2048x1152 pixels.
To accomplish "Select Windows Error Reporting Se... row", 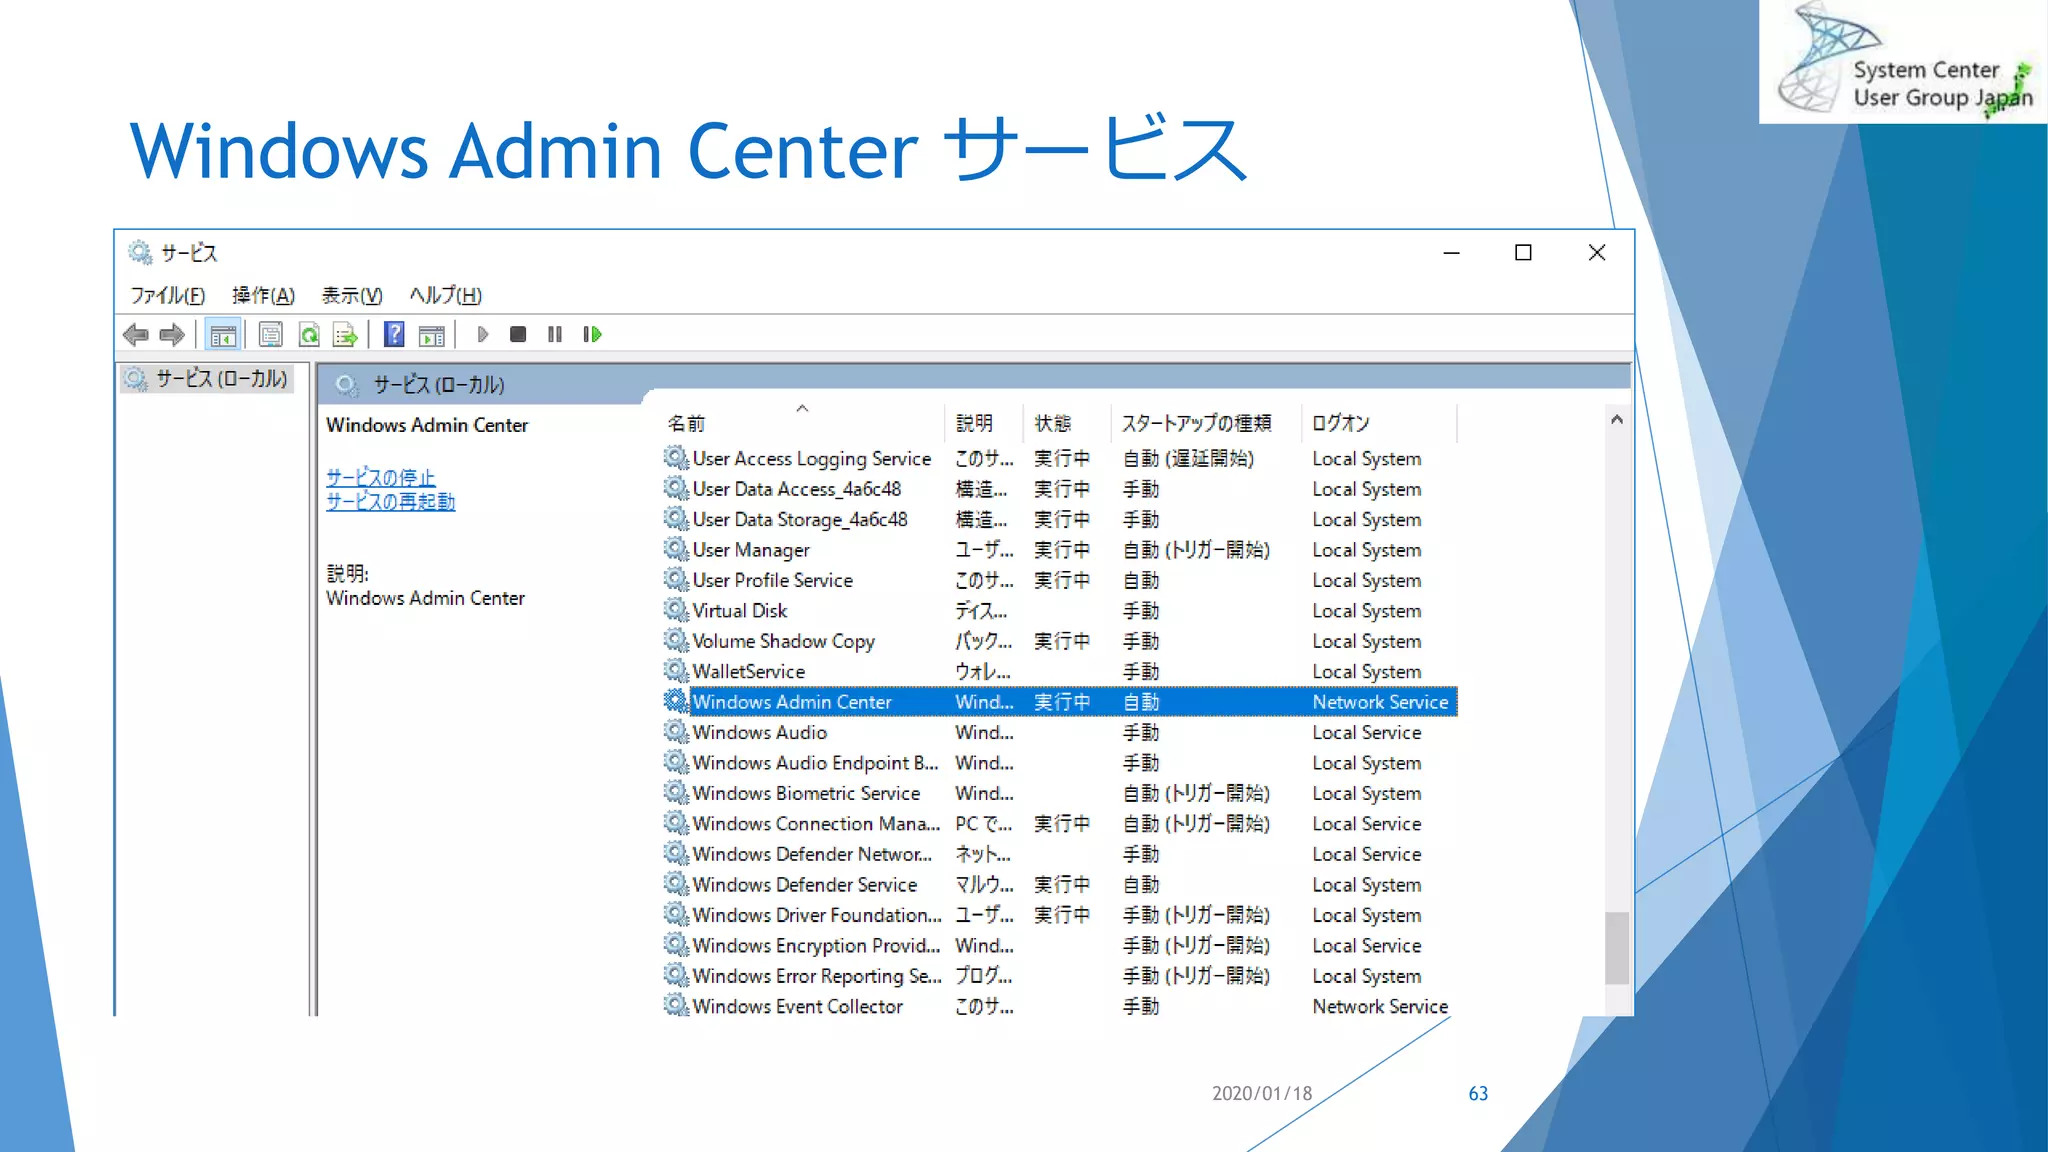I will click(1059, 976).
